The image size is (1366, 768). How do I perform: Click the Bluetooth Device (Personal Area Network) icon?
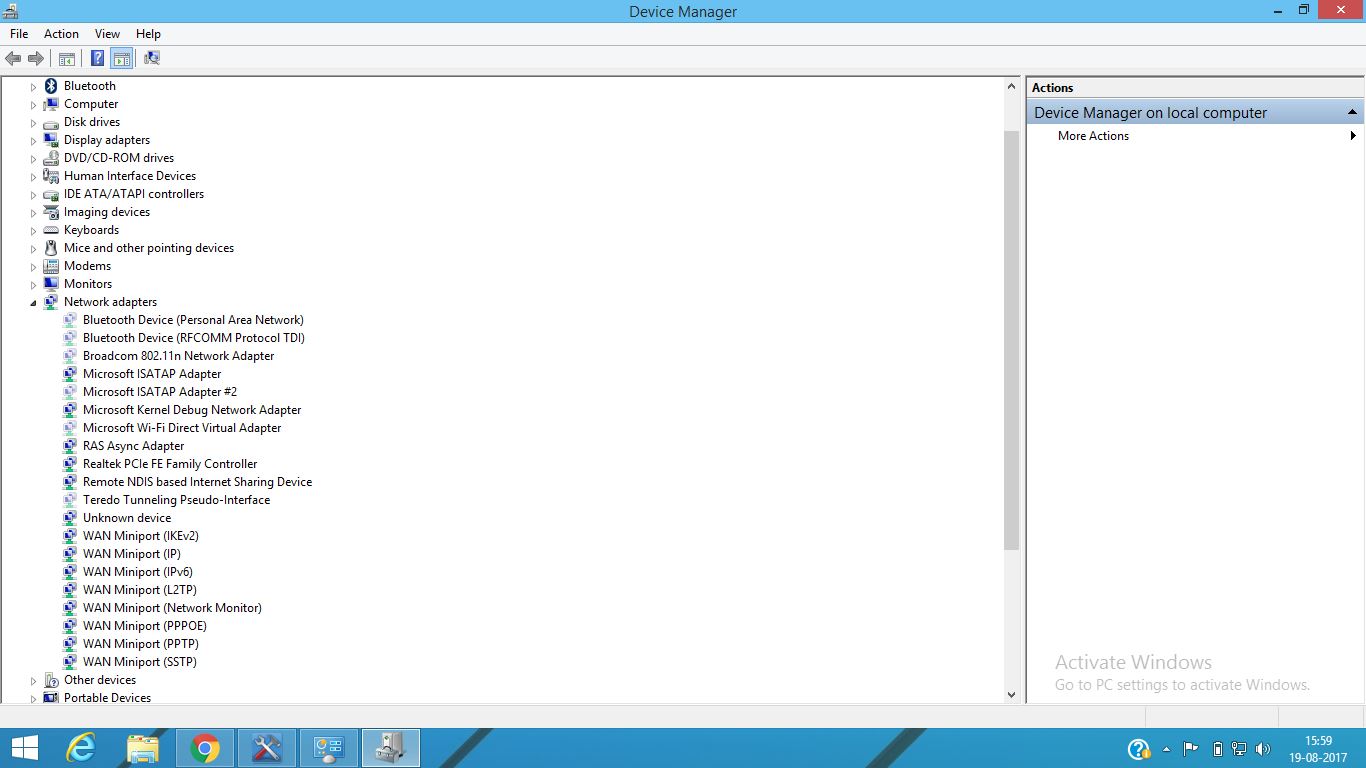pos(70,320)
